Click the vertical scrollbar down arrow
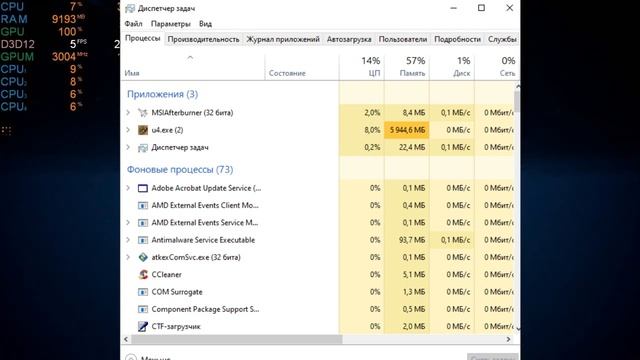 click(518, 329)
